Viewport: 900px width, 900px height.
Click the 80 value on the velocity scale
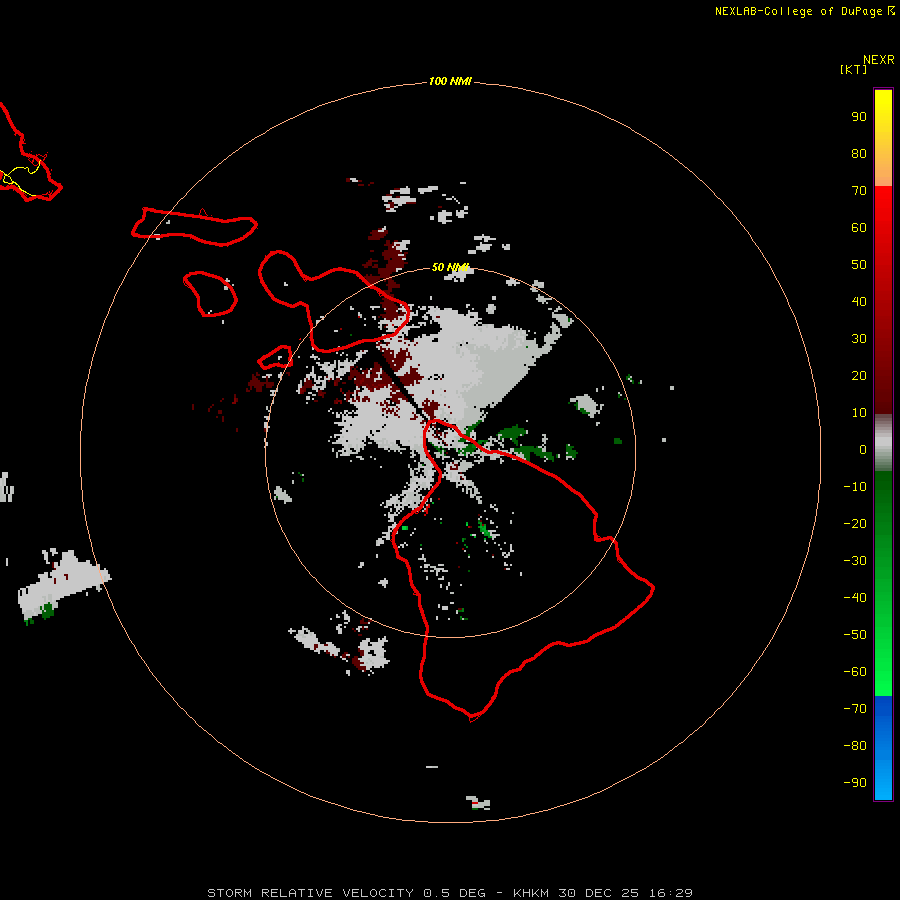(859, 154)
